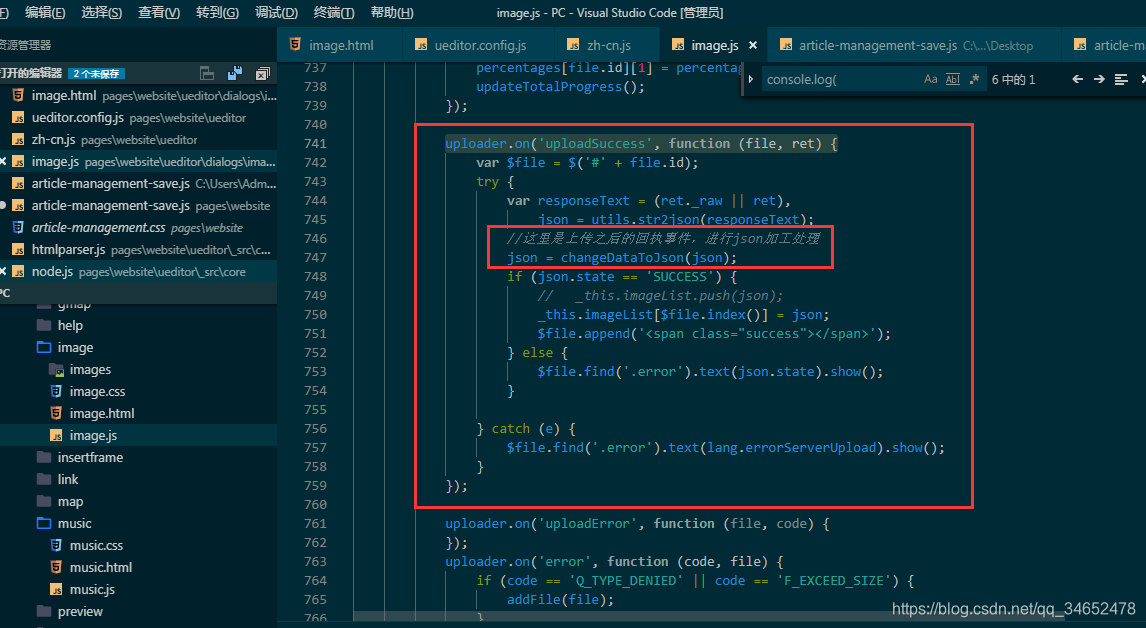Click the 2 个未保存 unsaved badge

(96, 73)
